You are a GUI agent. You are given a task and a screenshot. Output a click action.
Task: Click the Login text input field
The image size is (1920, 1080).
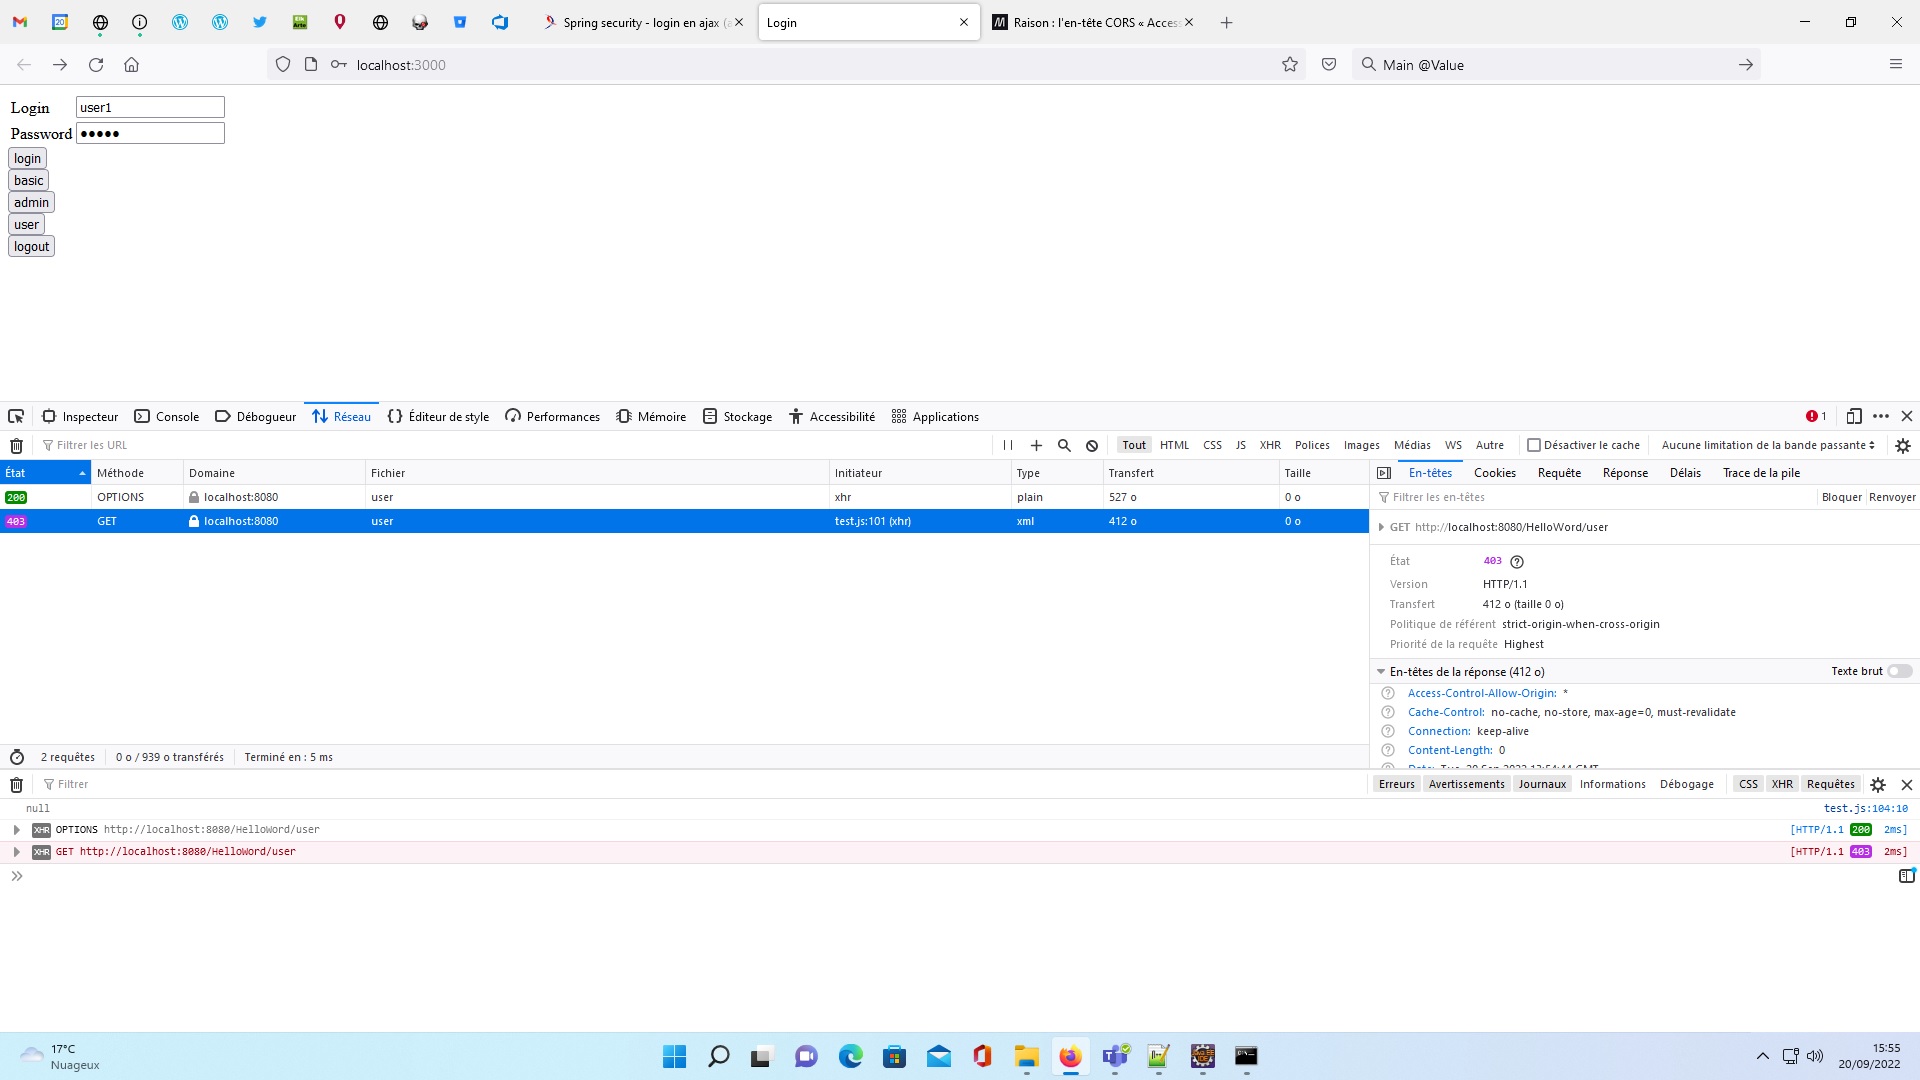(x=150, y=108)
